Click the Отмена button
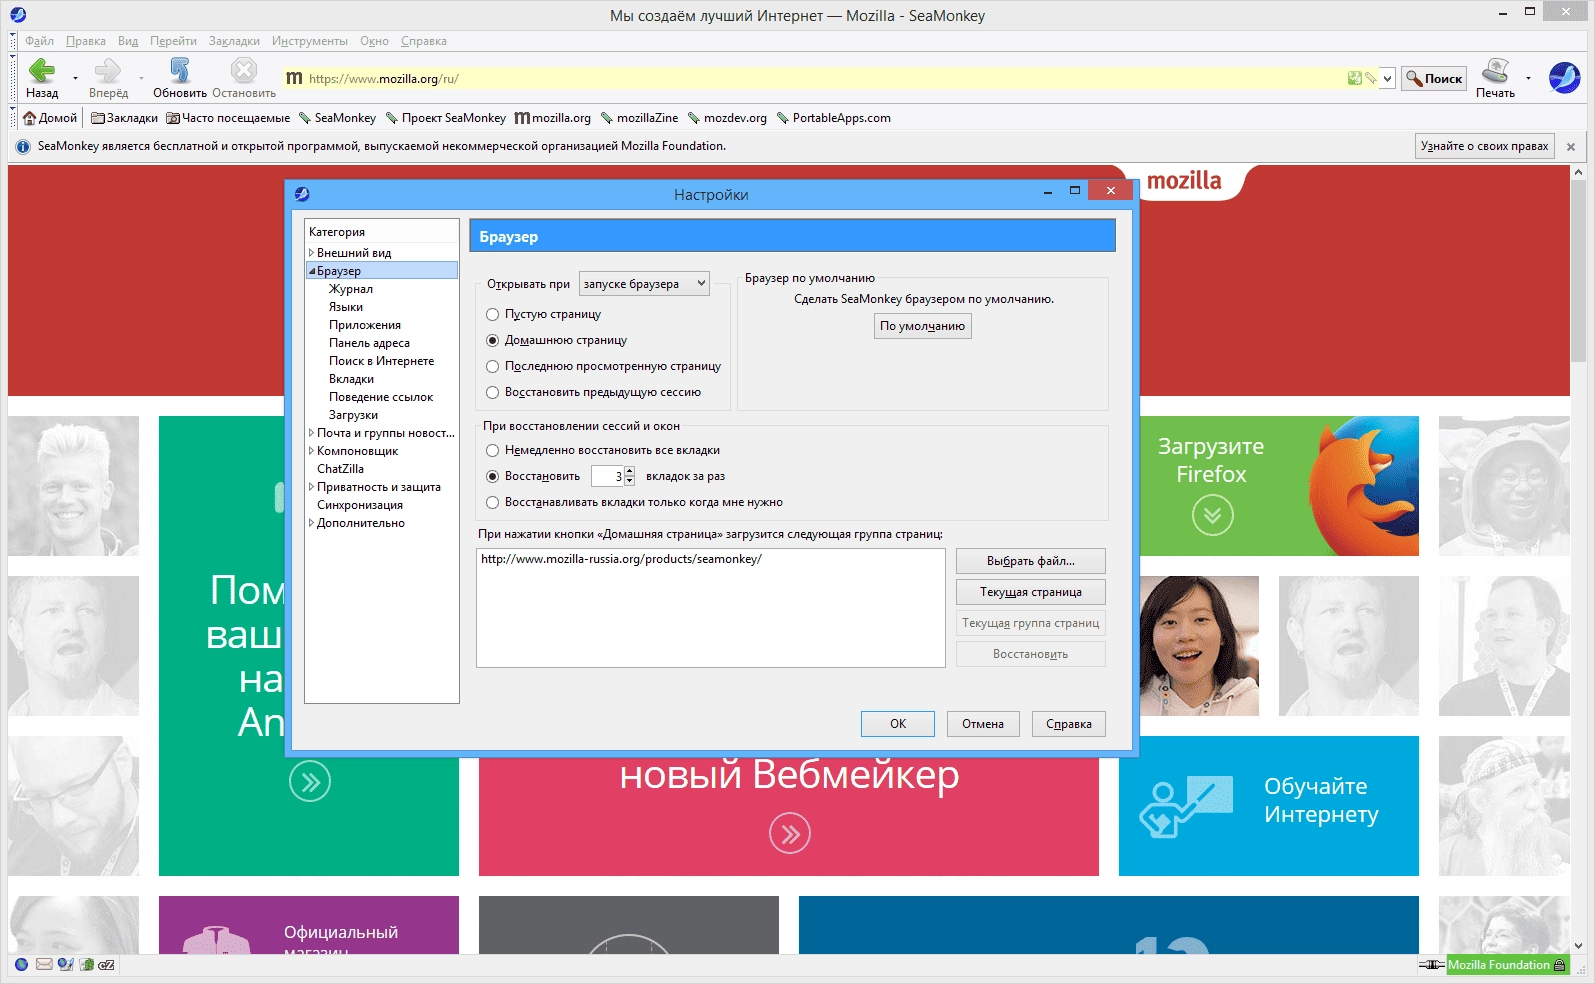The image size is (1595, 984). tap(983, 724)
